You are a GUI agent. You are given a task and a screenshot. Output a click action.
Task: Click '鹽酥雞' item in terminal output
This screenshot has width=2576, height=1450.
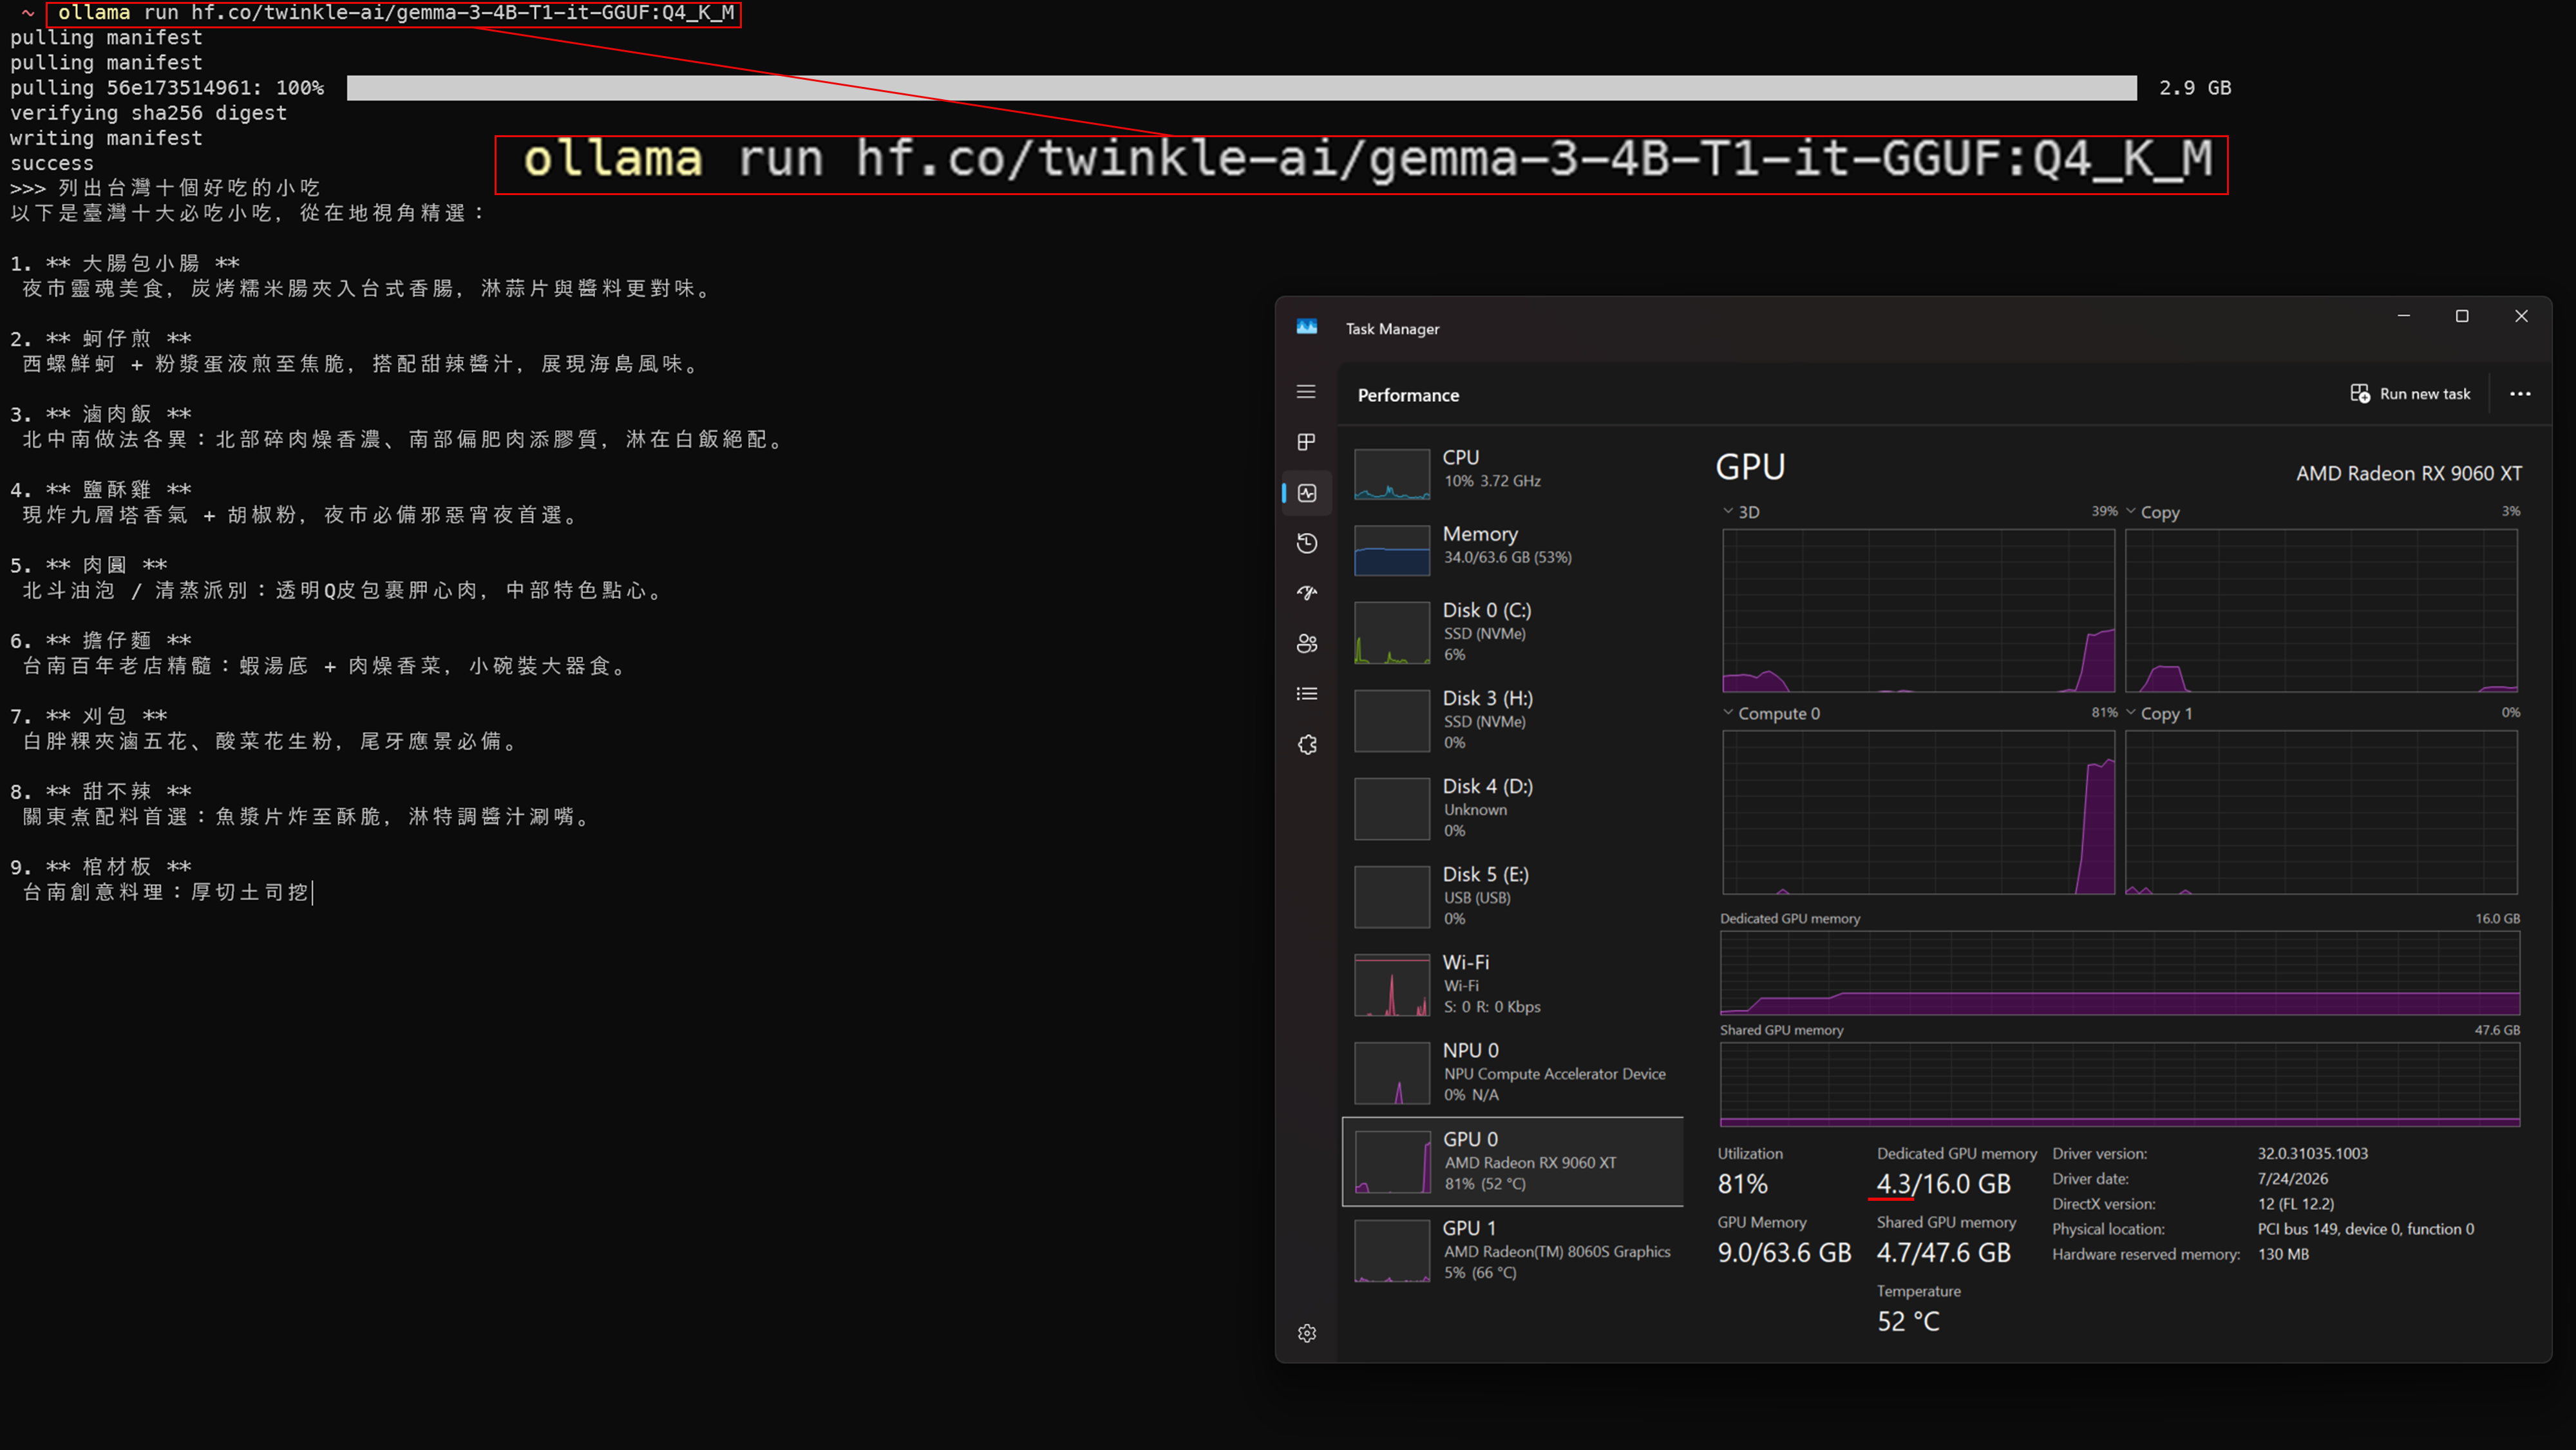pyautogui.click(x=117, y=490)
